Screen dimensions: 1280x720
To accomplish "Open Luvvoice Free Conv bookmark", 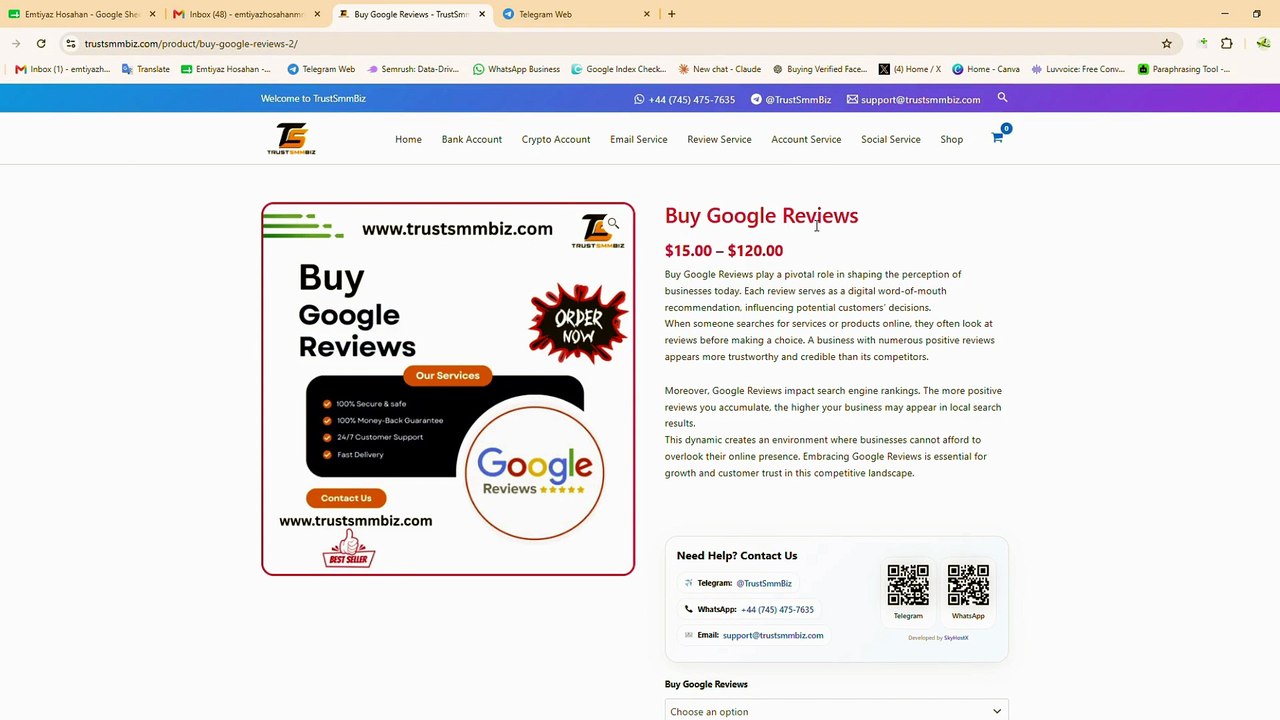I will [1079, 69].
